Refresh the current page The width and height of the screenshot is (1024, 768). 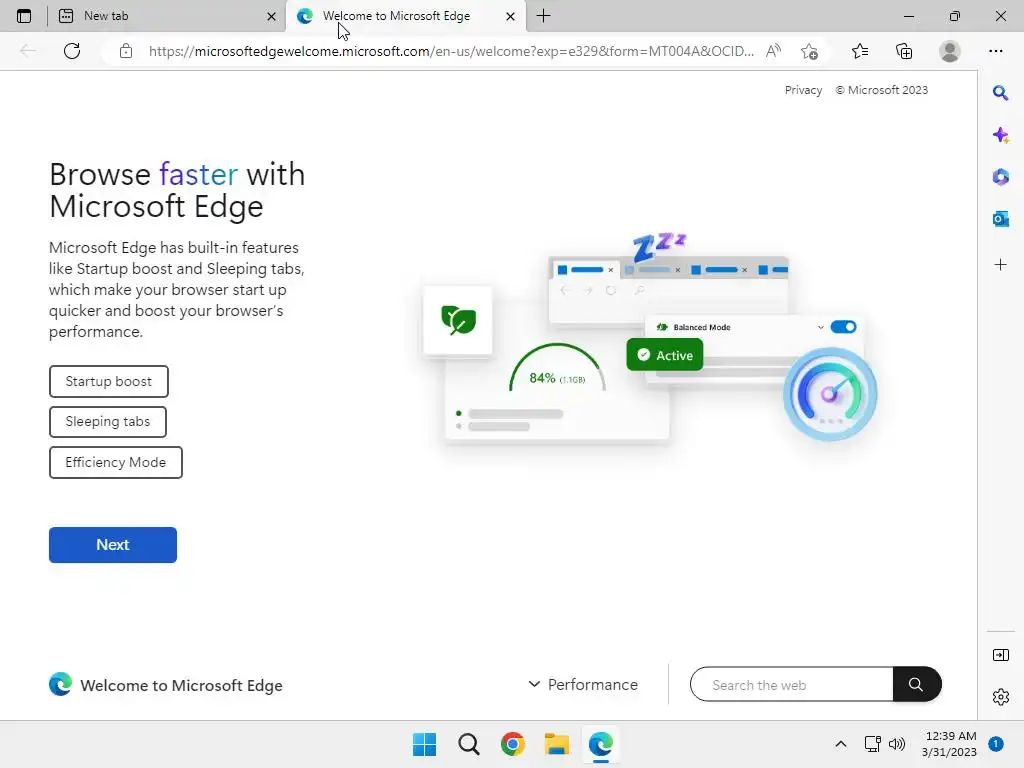click(72, 51)
